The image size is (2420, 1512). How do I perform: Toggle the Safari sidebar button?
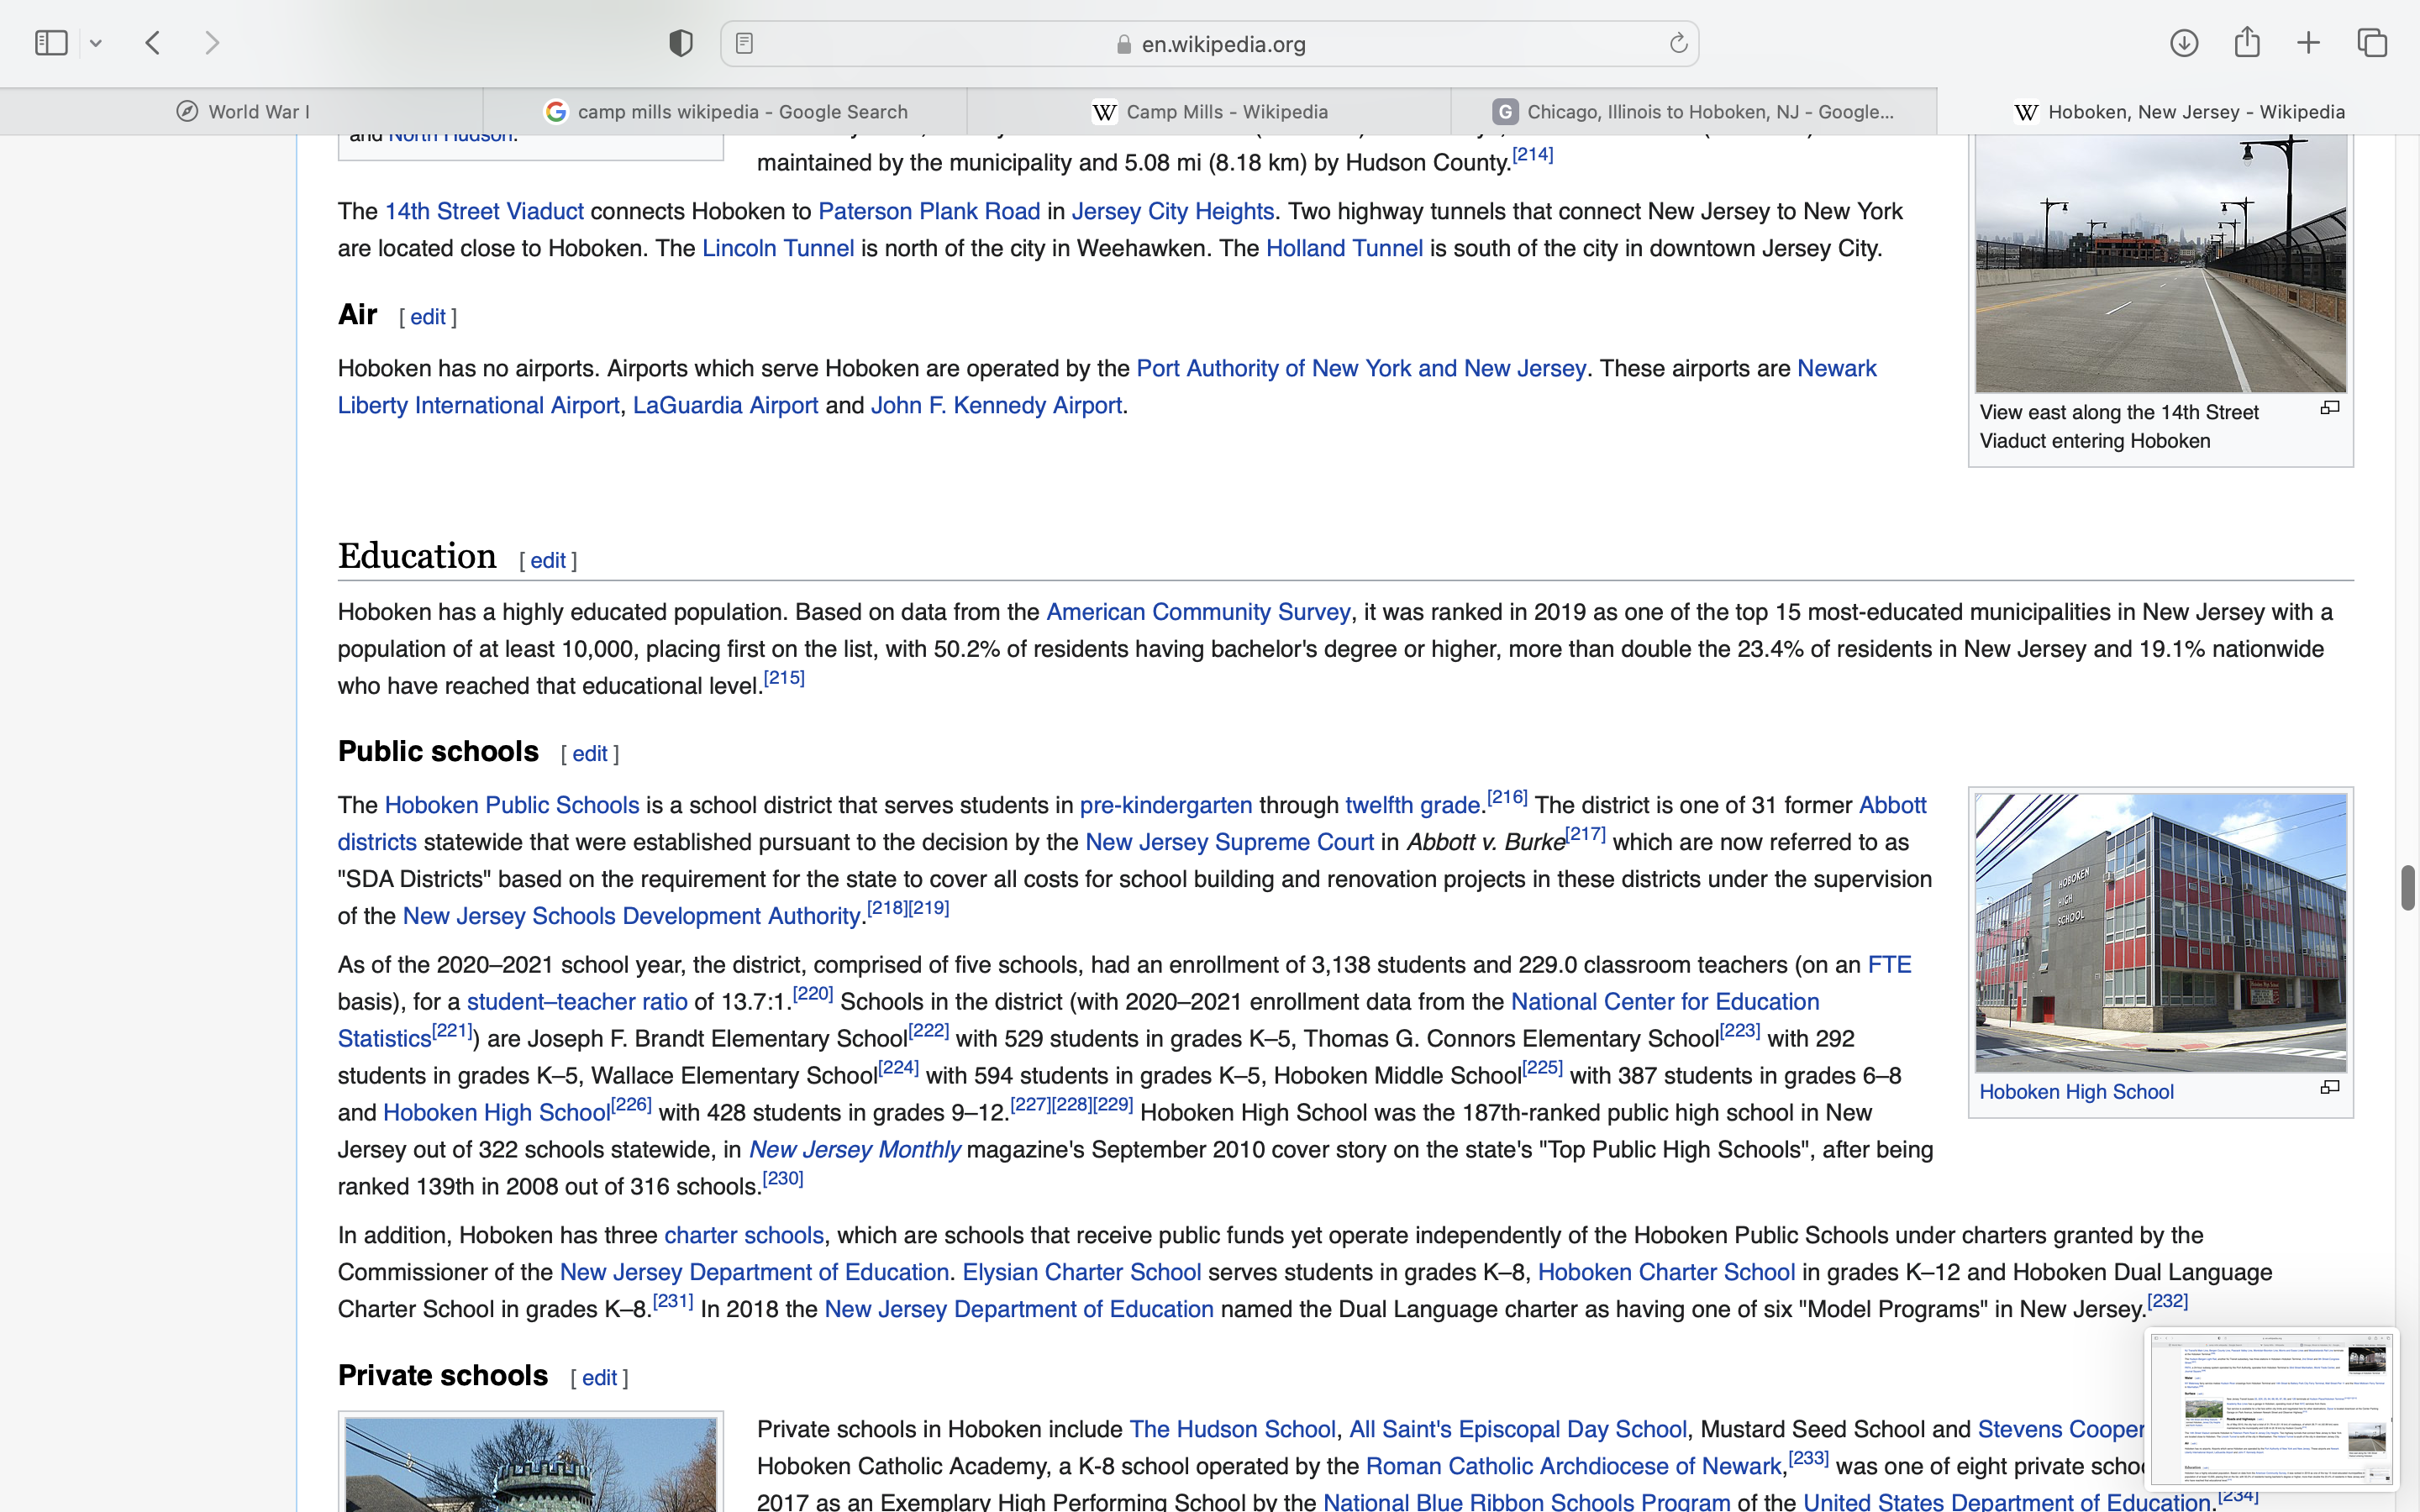coord(51,43)
